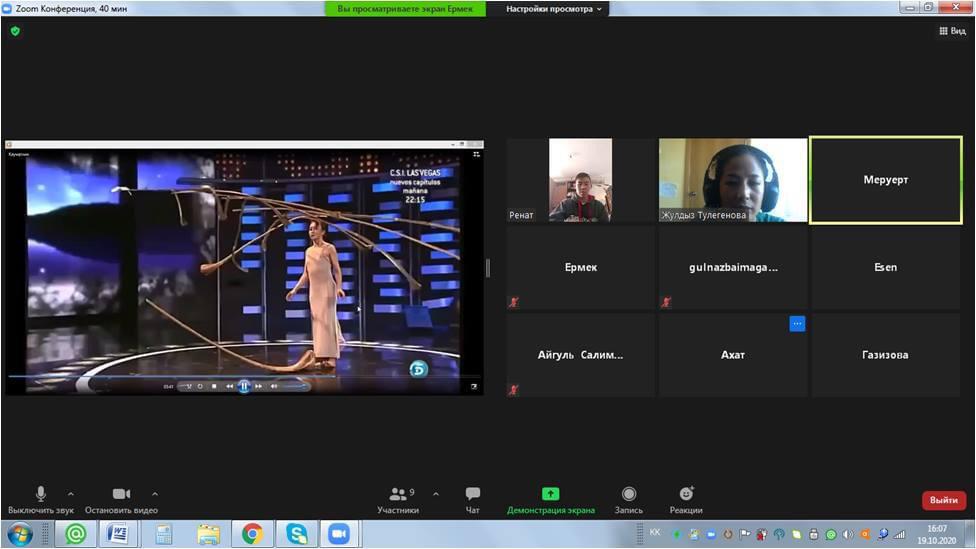Pause the shared video playback

coord(243,386)
